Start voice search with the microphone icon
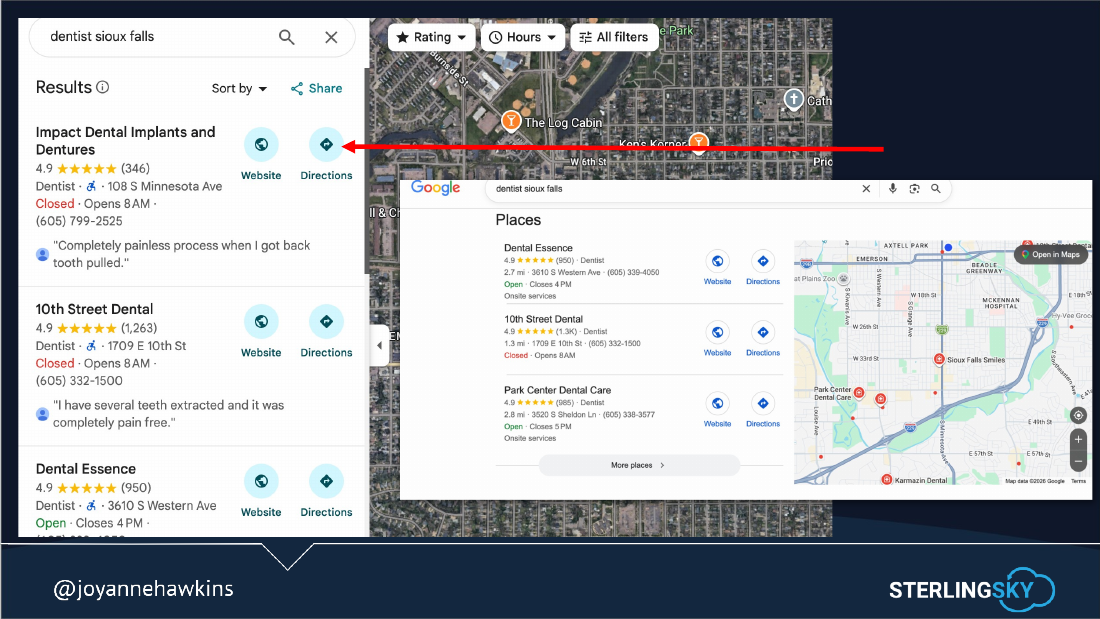 pos(892,189)
